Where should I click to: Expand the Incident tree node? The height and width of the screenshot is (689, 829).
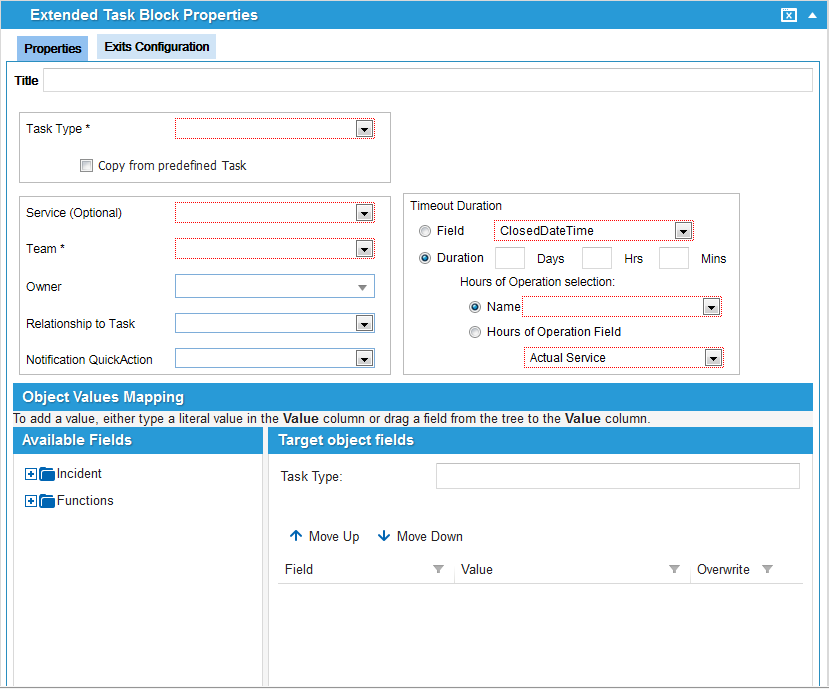(x=30, y=474)
